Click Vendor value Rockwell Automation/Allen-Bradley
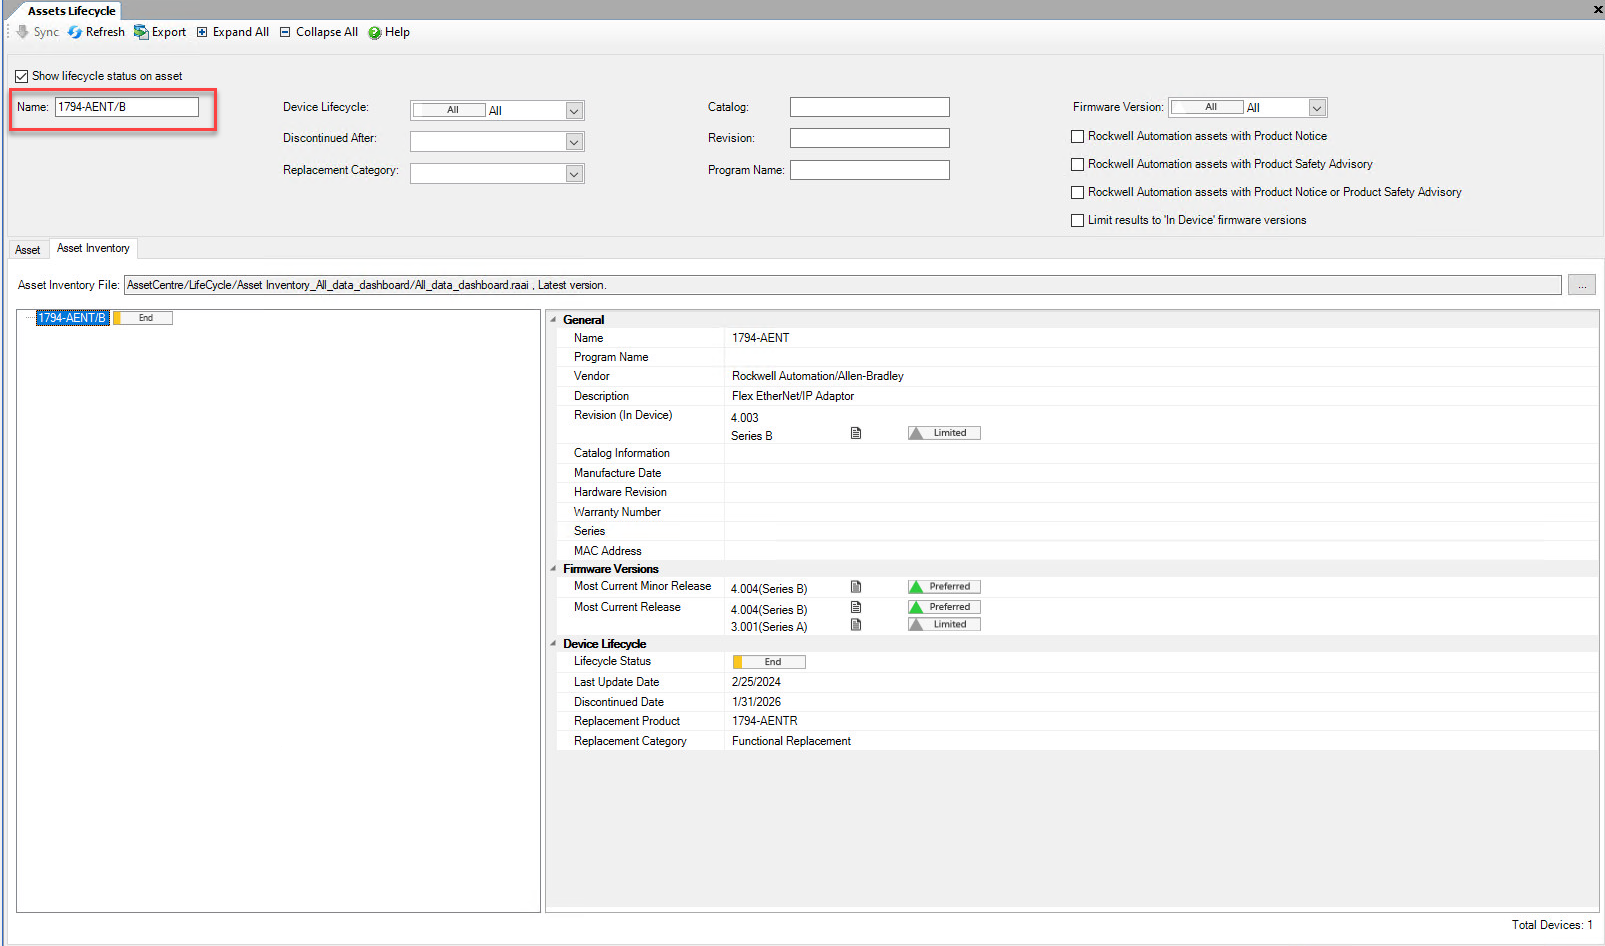Viewport: 1605px width, 946px height. [818, 376]
